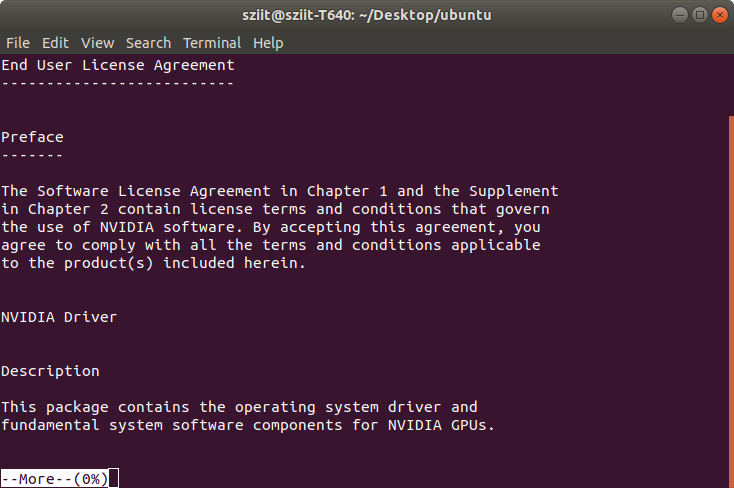Screen dimensions: 734x488
Task: Click the line starting 'This package contains'
Action: [x=239, y=407]
